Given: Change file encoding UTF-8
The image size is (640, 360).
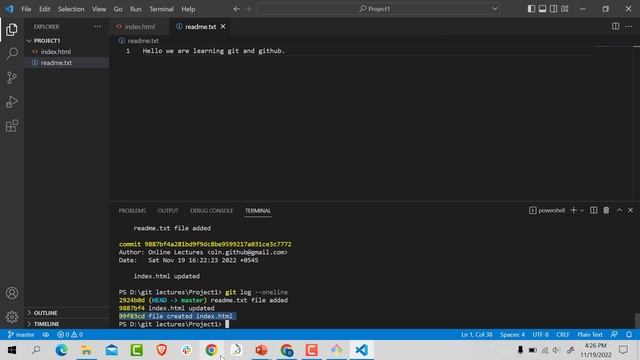Looking at the screenshot, I should coord(540,335).
